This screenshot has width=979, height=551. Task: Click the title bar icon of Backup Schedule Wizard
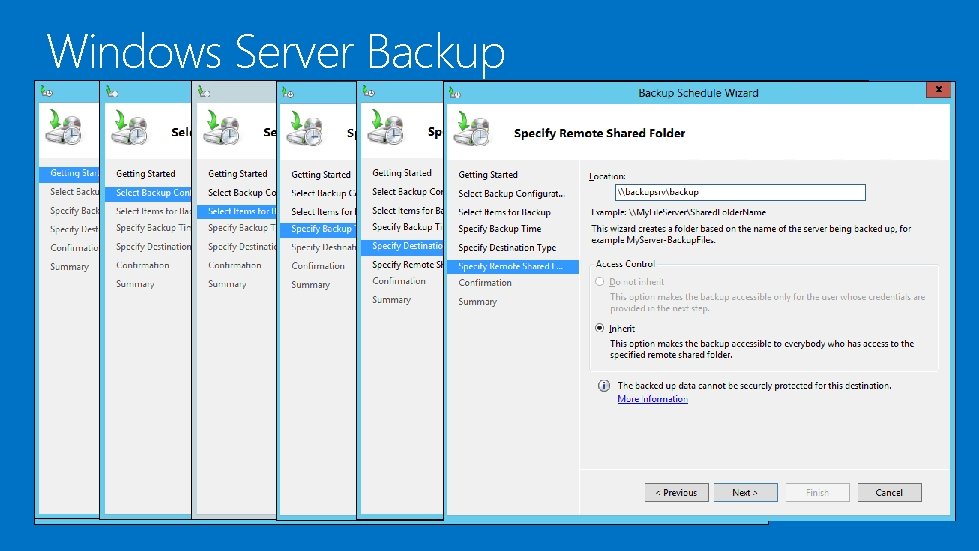455,93
